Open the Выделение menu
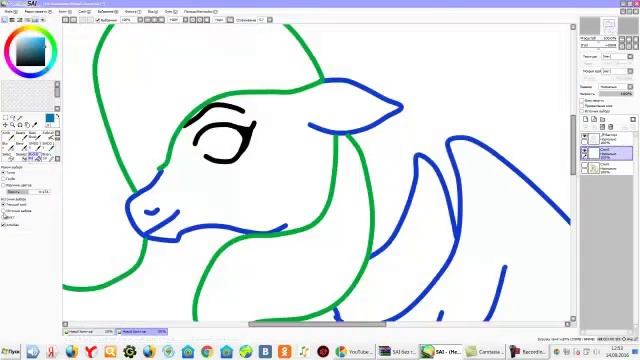 pos(108,11)
